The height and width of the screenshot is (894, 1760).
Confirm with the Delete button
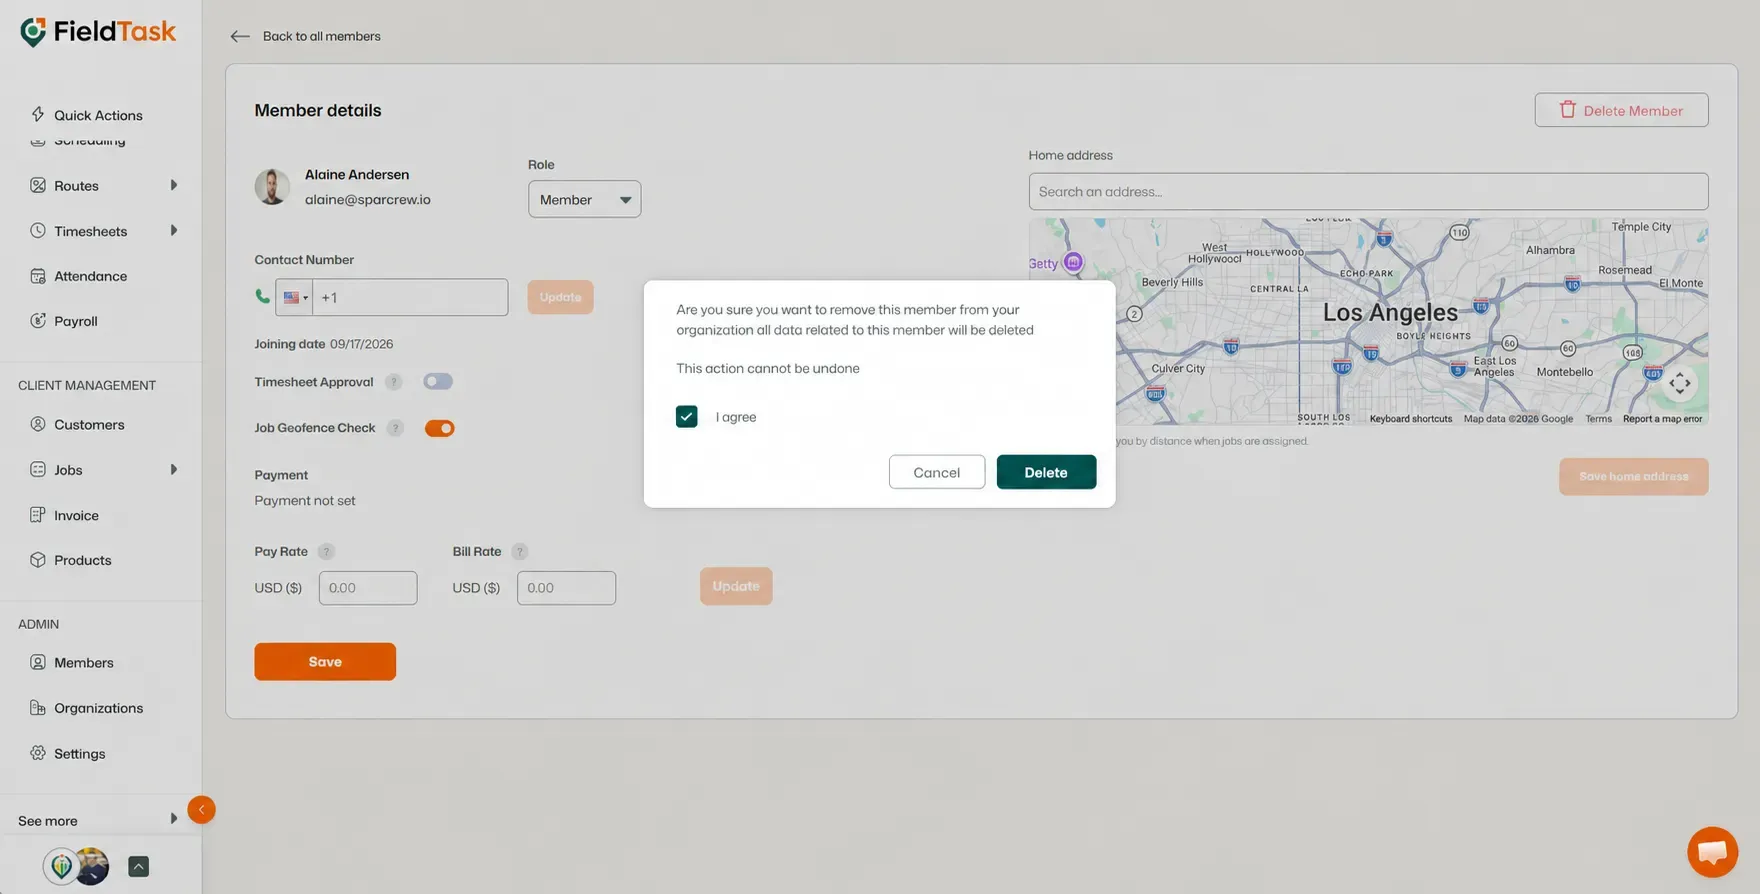[x=1046, y=472]
